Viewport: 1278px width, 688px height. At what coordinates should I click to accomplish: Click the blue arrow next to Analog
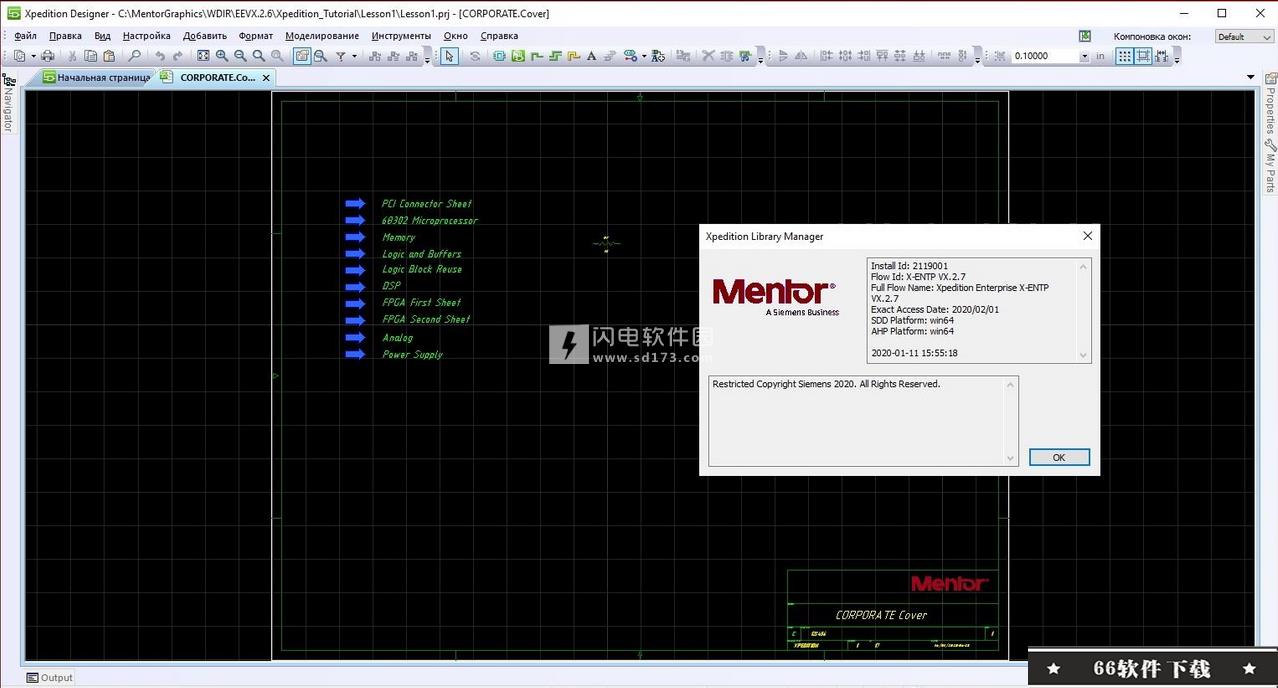click(355, 337)
